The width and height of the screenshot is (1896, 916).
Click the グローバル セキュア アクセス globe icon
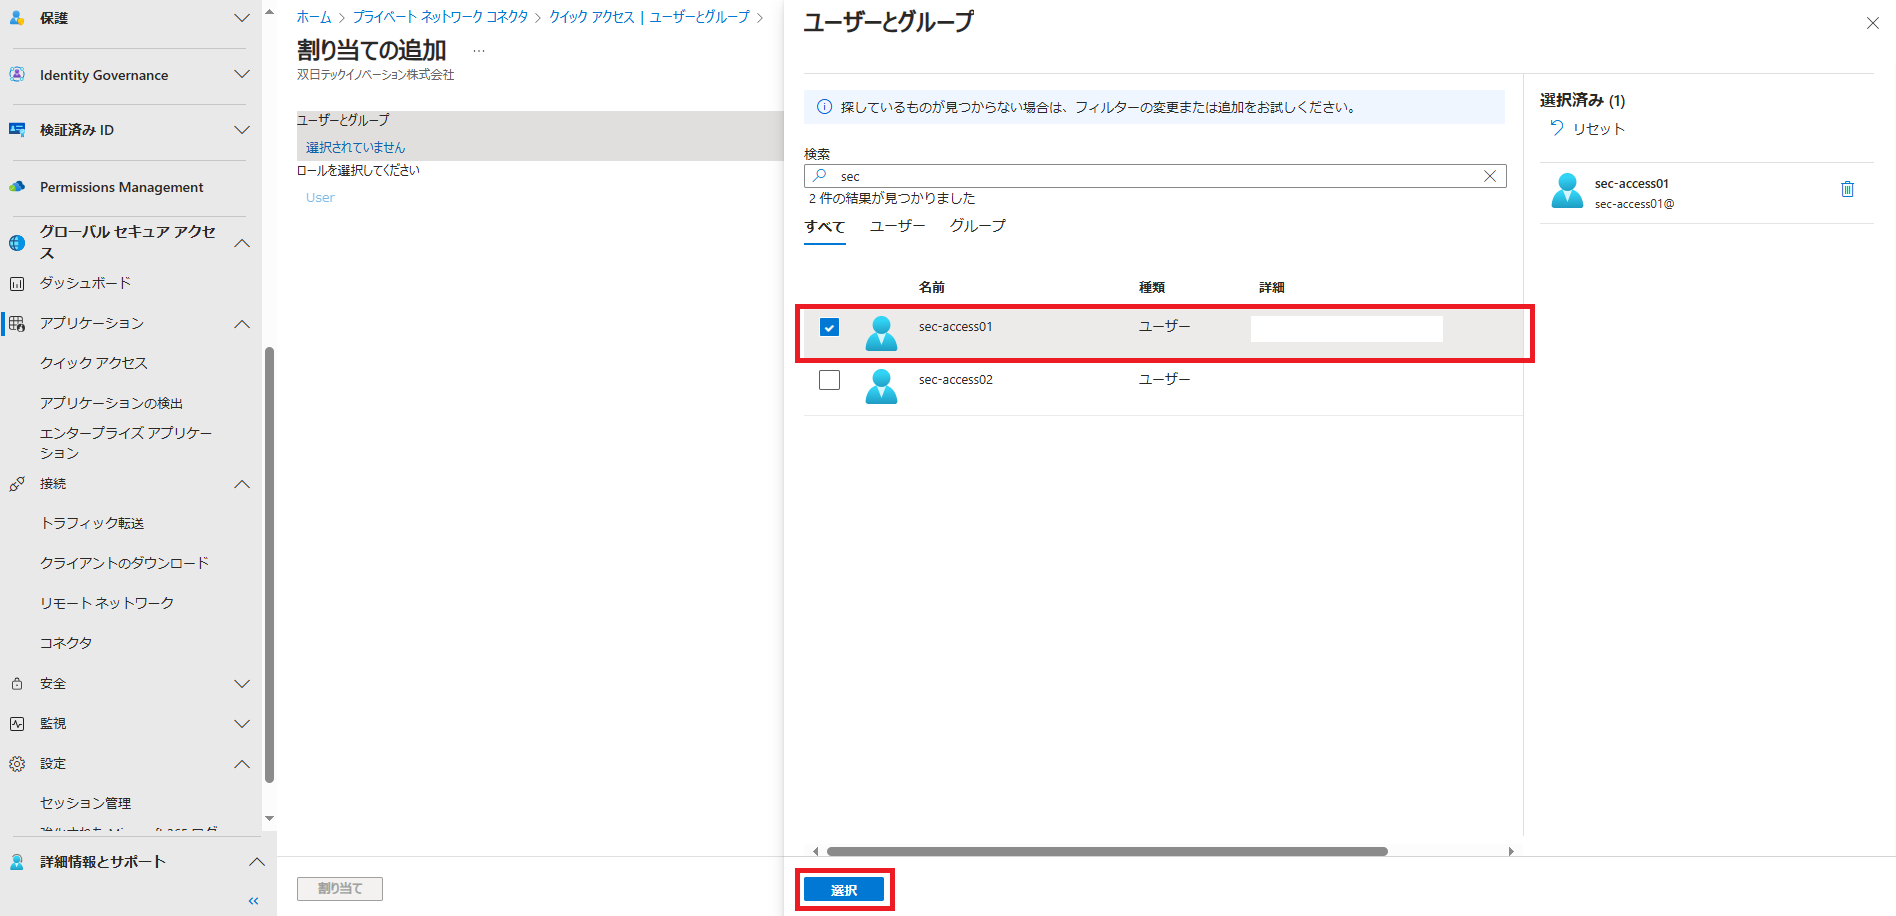click(x=17, y=242)
